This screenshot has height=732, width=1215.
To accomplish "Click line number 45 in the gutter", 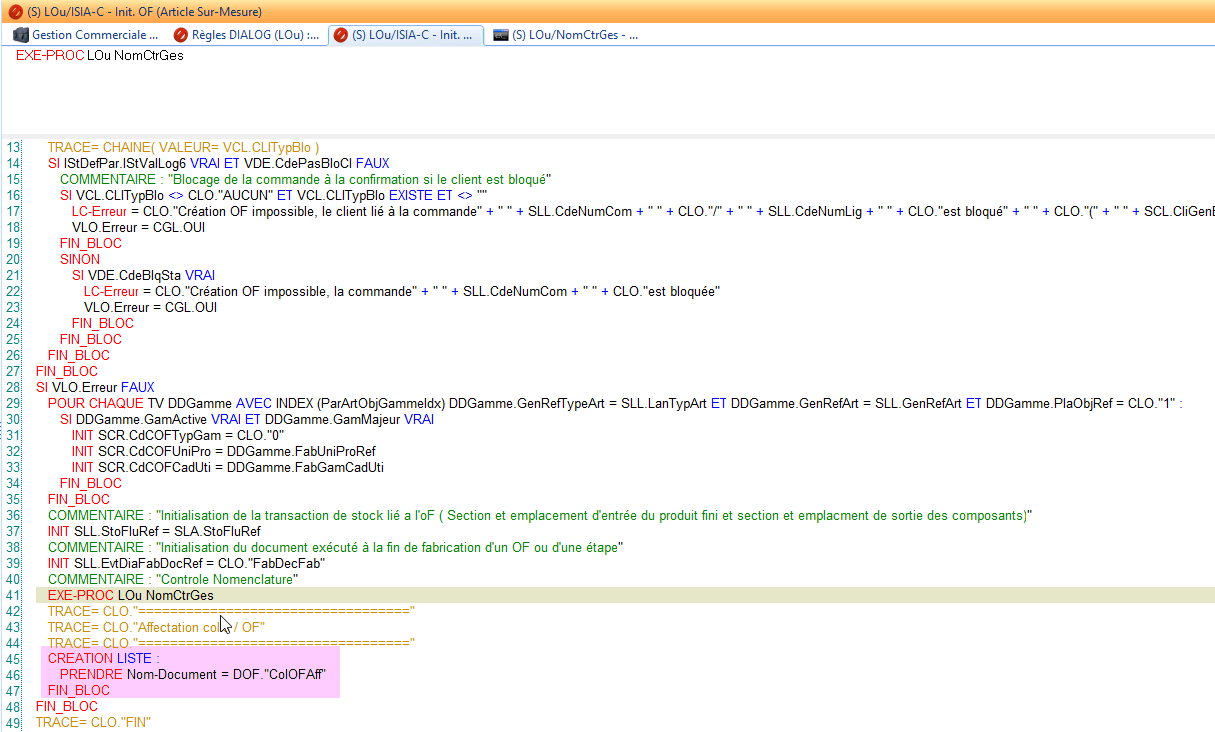I will click(13, 658).
